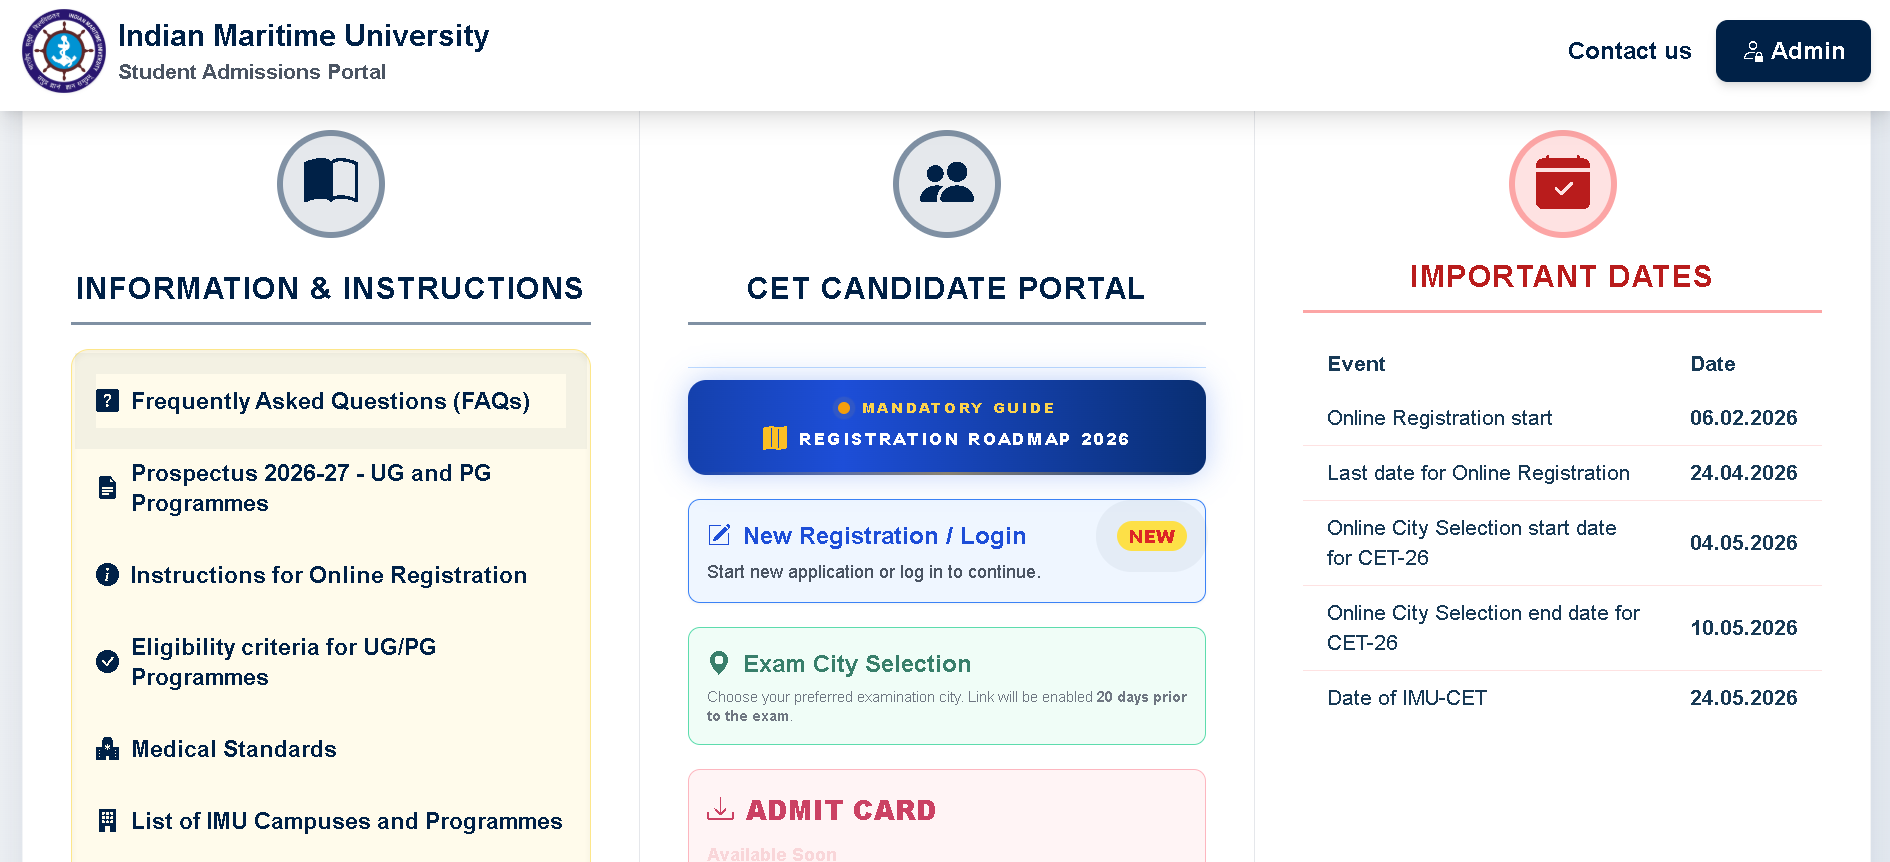Click the Admin login button
Screen dimensions: 1890x862
pos(1793,51)
